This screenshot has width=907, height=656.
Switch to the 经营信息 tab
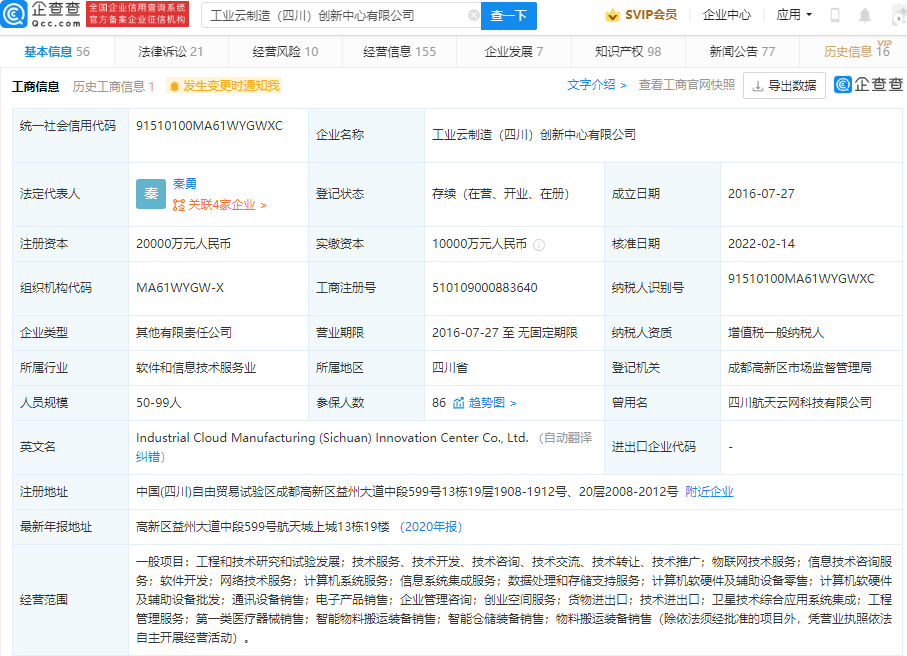(x=400, y=51)
